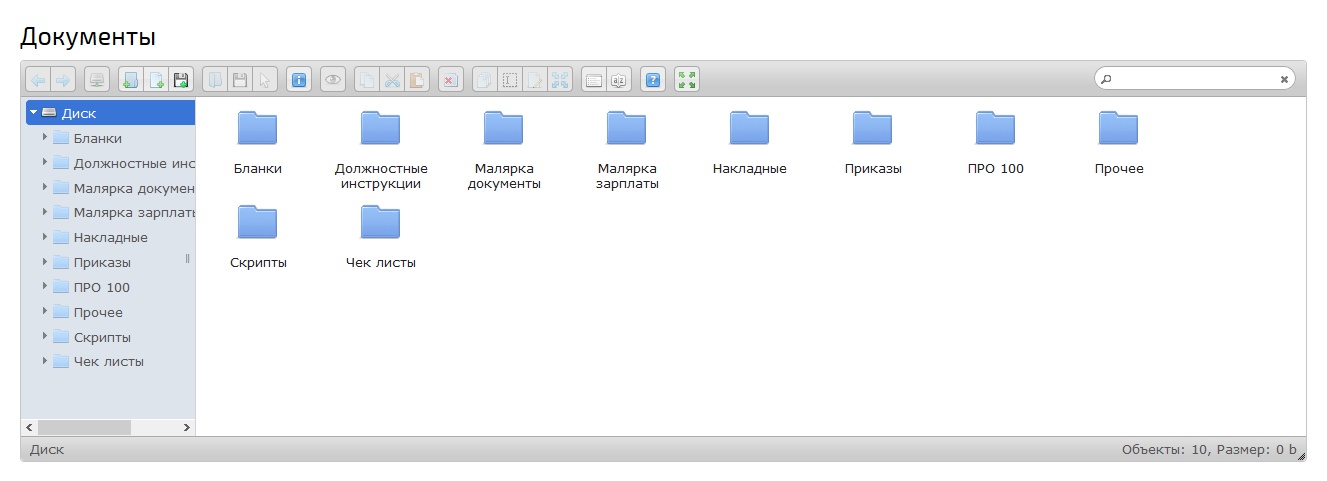Expand the Малярка документы tree arrow
Screen dimensions: 1327x481
pyautogui.click(x=45, y=187)
